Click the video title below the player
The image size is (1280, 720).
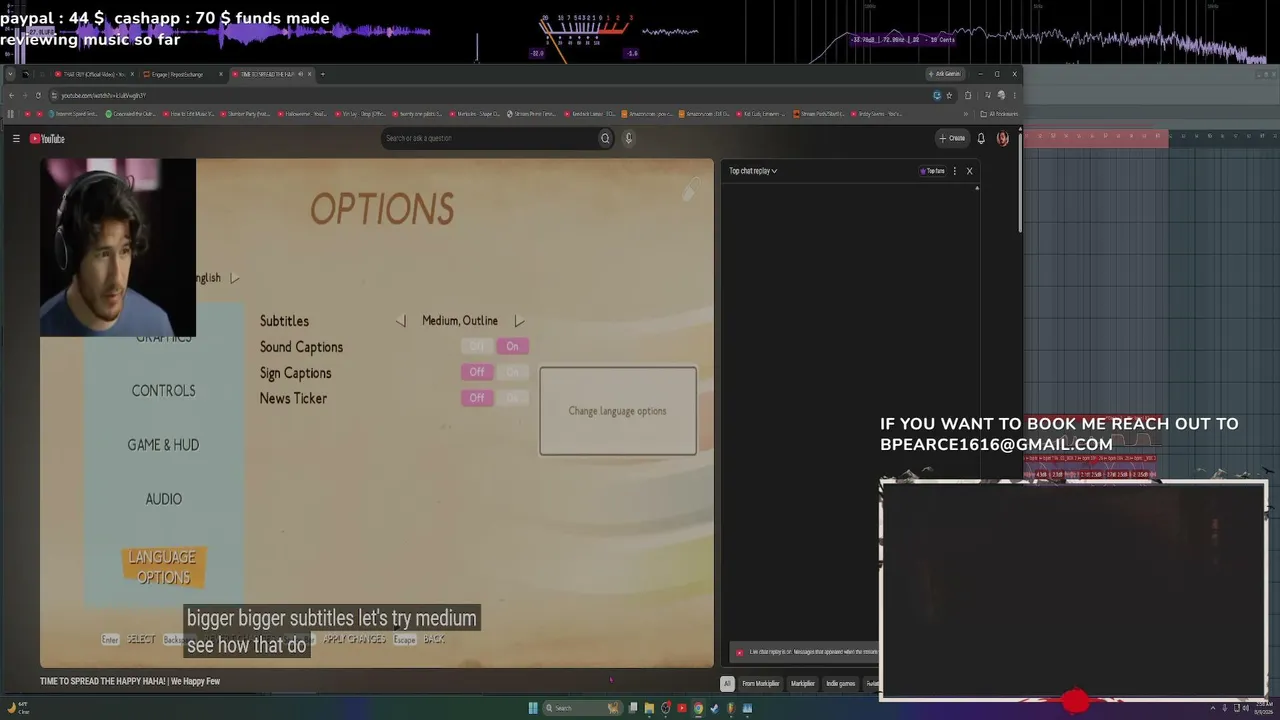(x=130, y=682)
